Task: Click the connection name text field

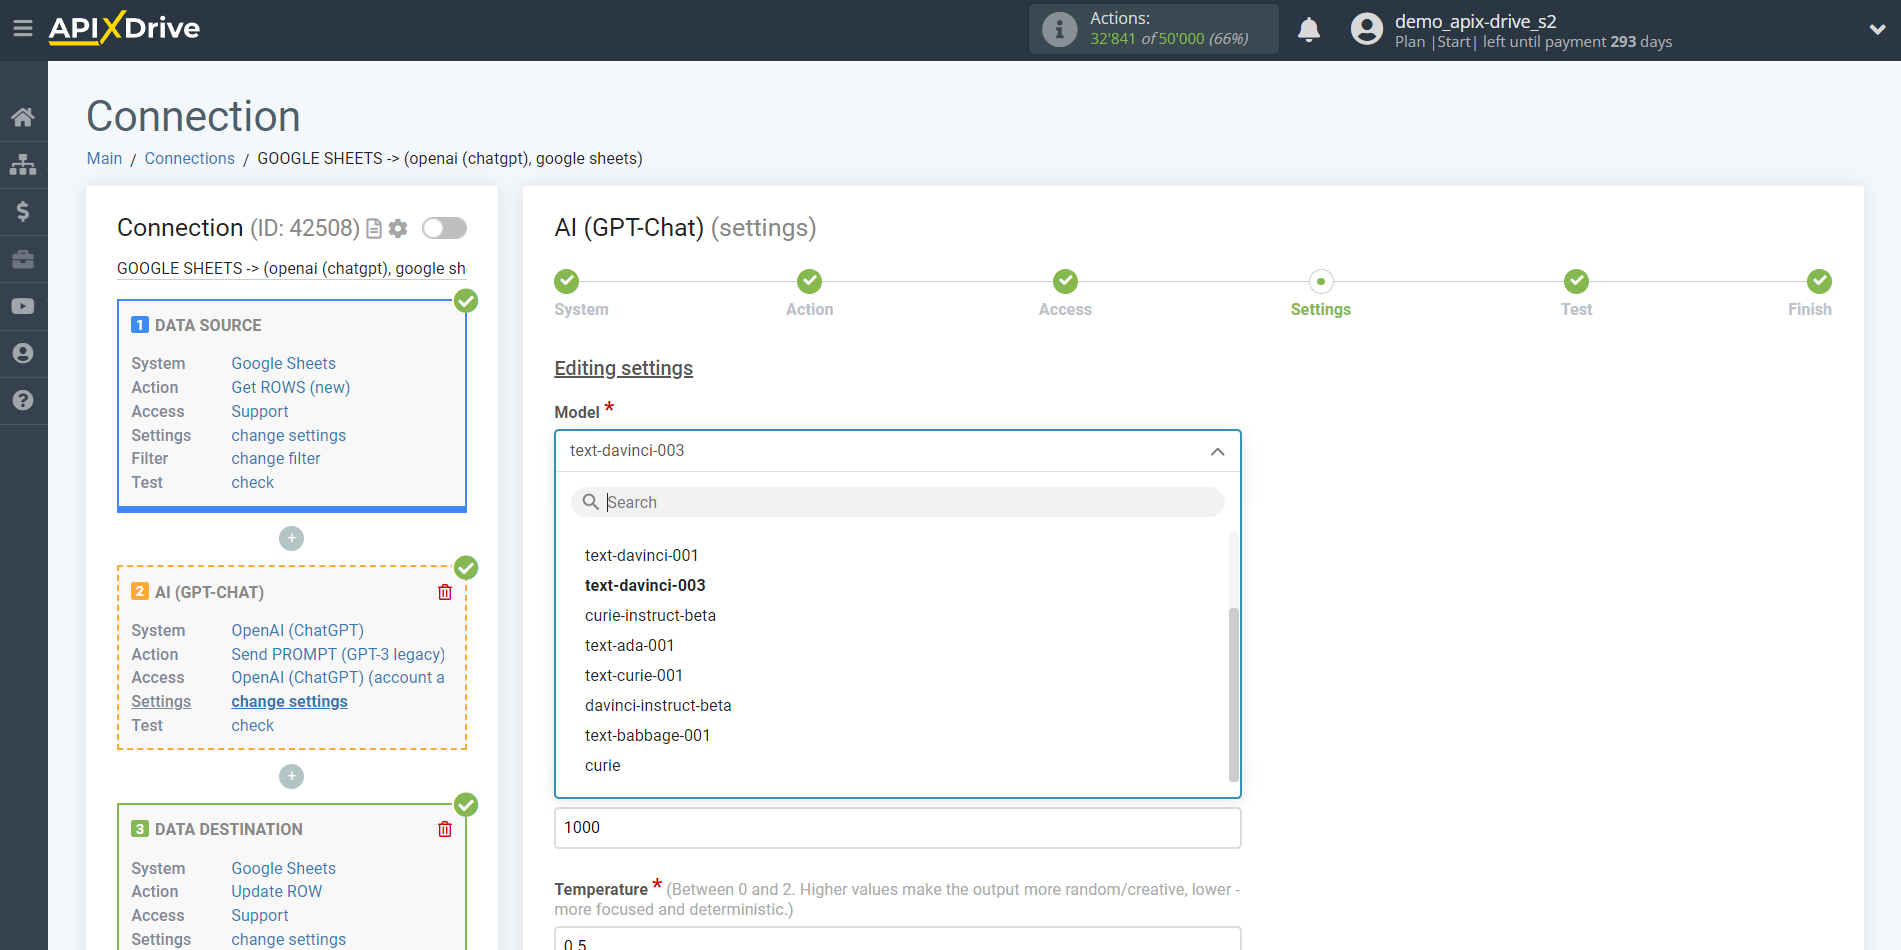Action: [292, 268]
